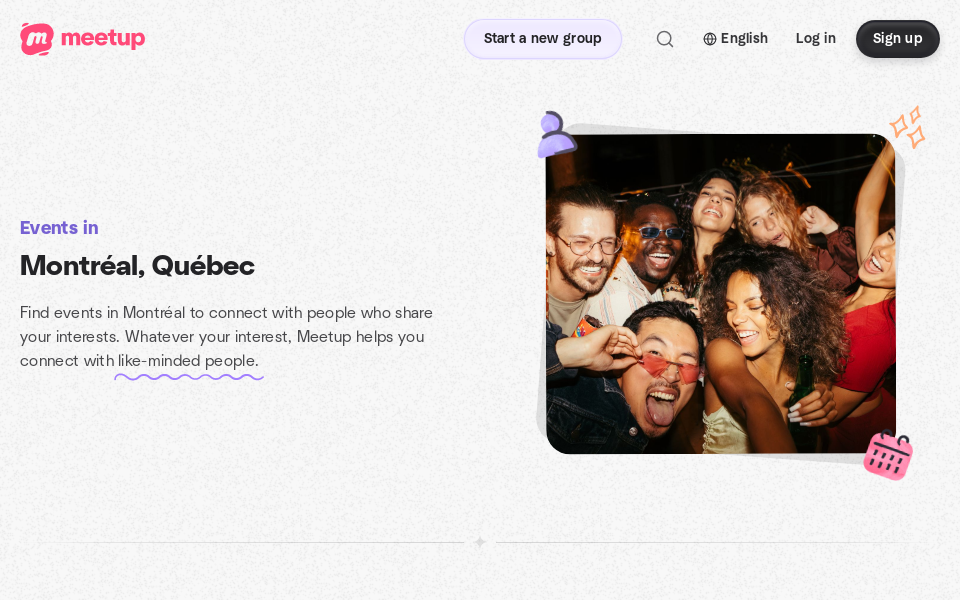The image size is (960, 600).
Task: Click the Meetup 'm' logo badge
Action: (37, 39)
